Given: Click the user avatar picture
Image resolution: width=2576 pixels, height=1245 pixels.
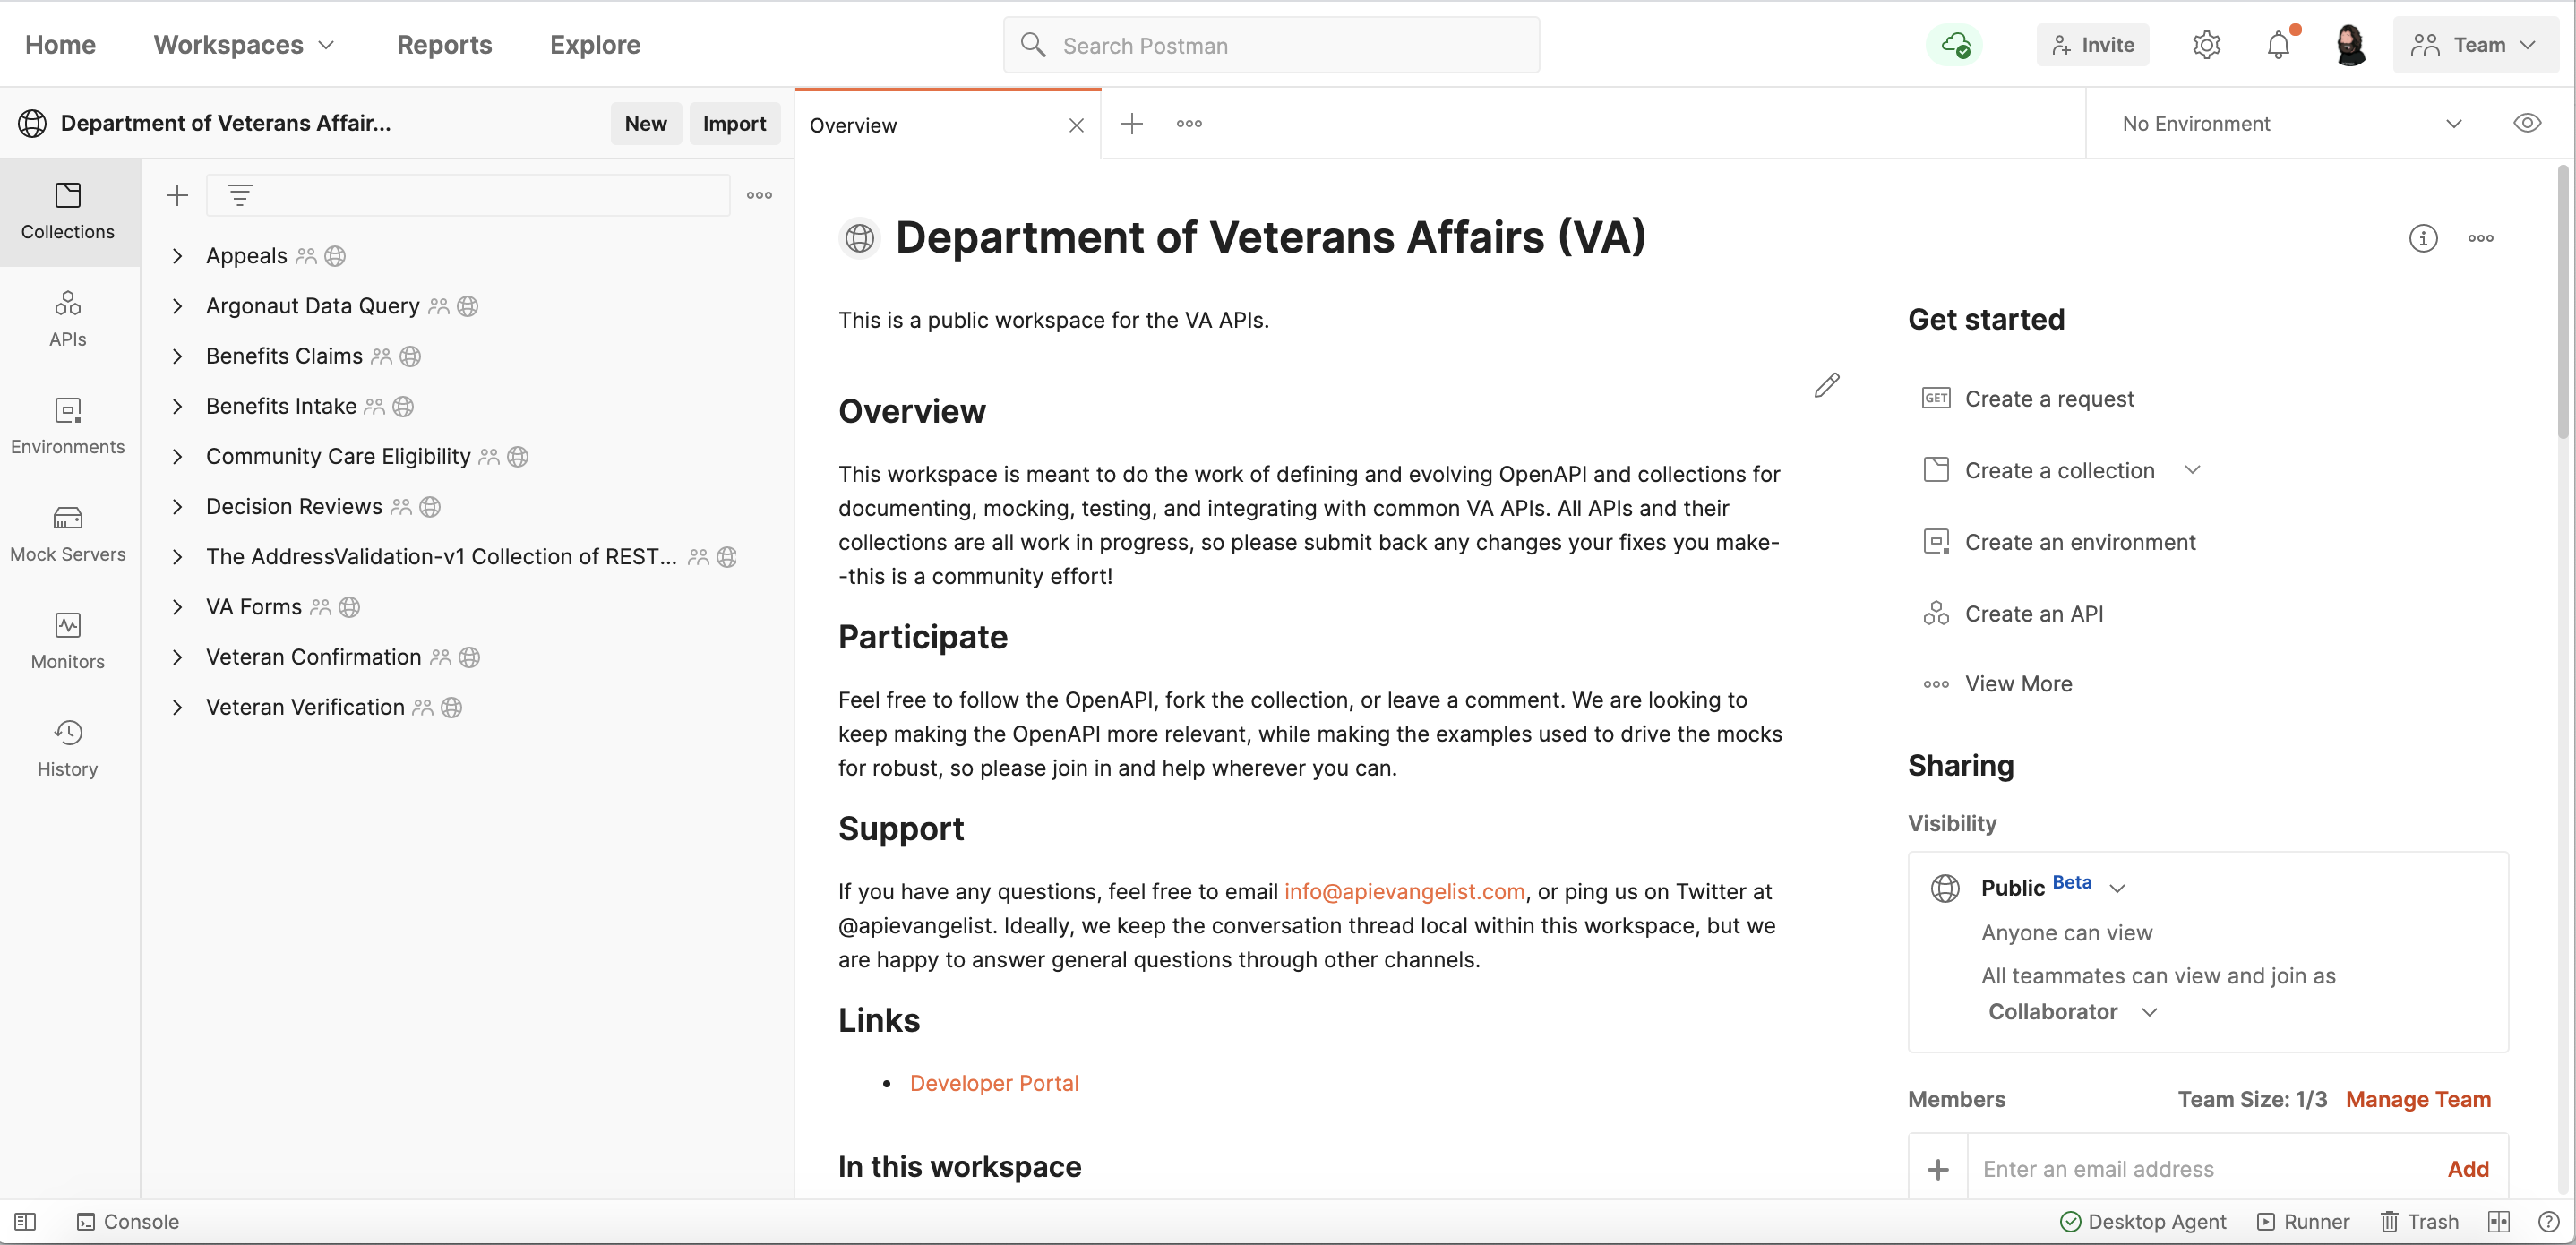Looking at the screenshot, I should 2350,45.
